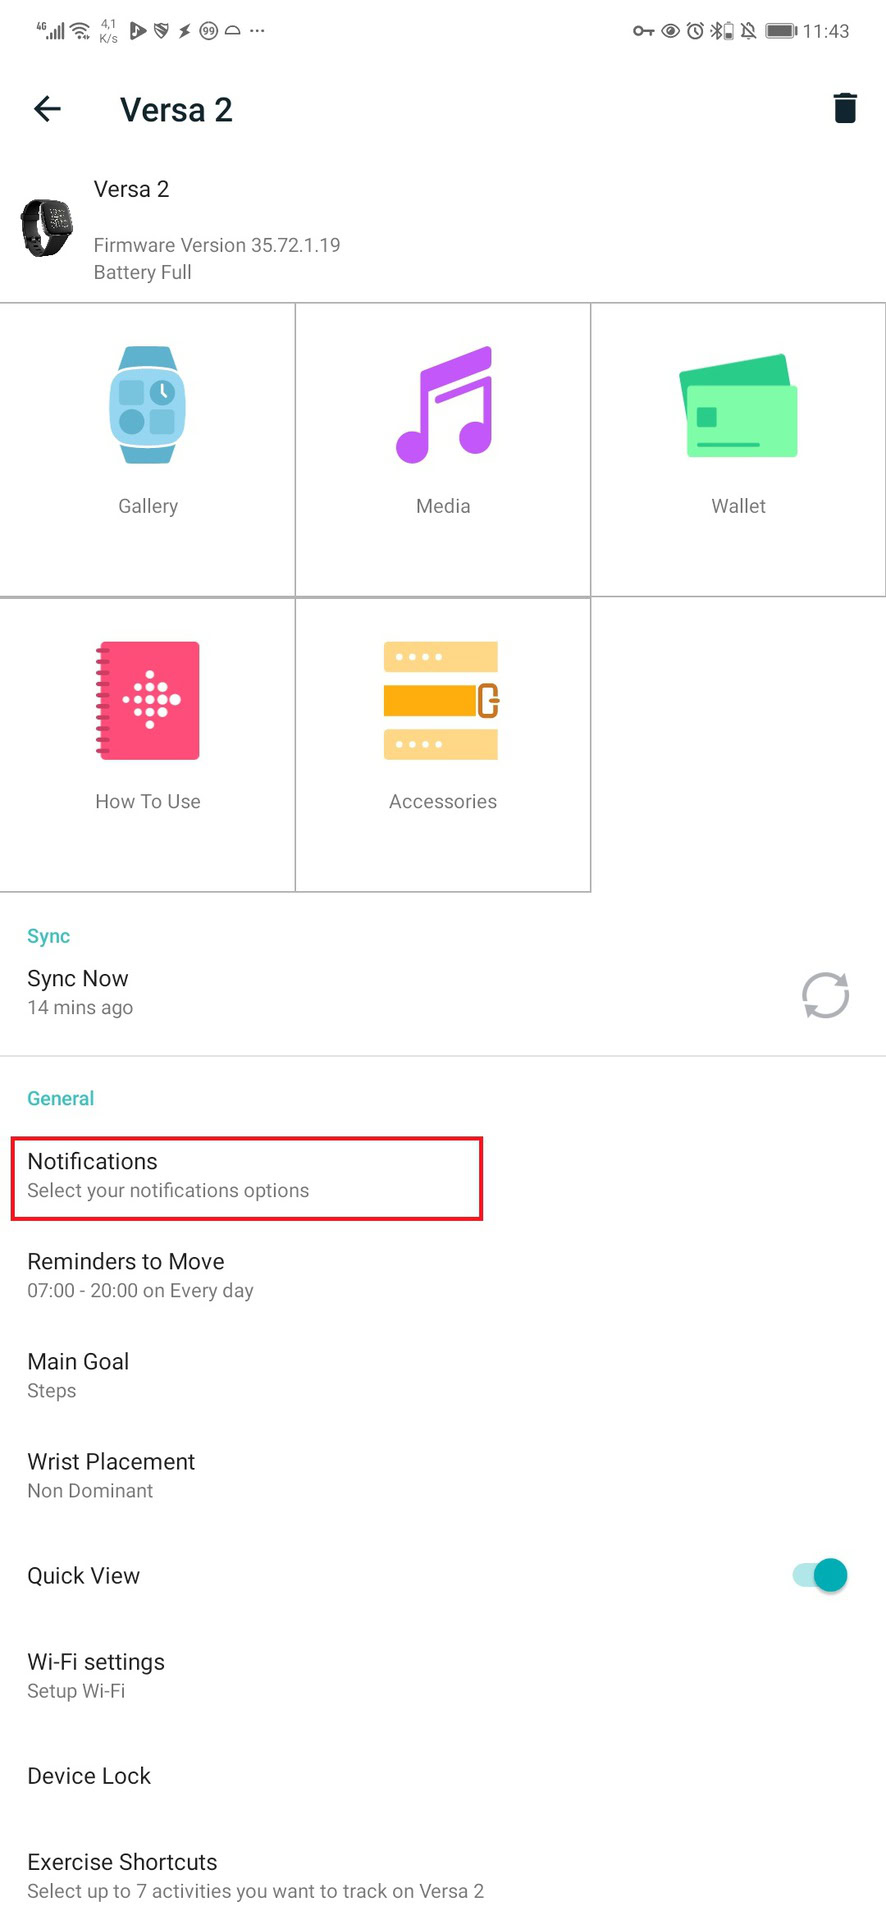Open the How To Use guide icon
Screen dimensions: 886x1920
pos(148,701)
